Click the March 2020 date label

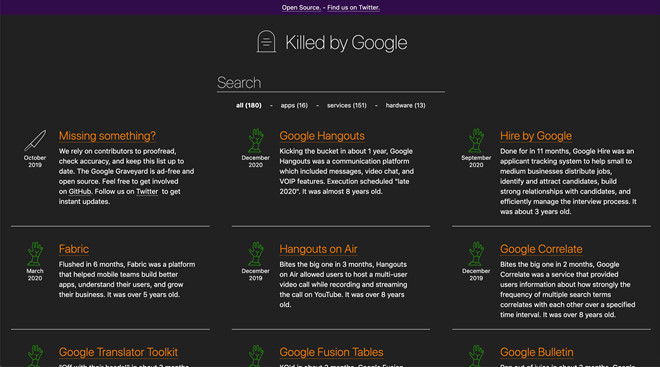35,274
